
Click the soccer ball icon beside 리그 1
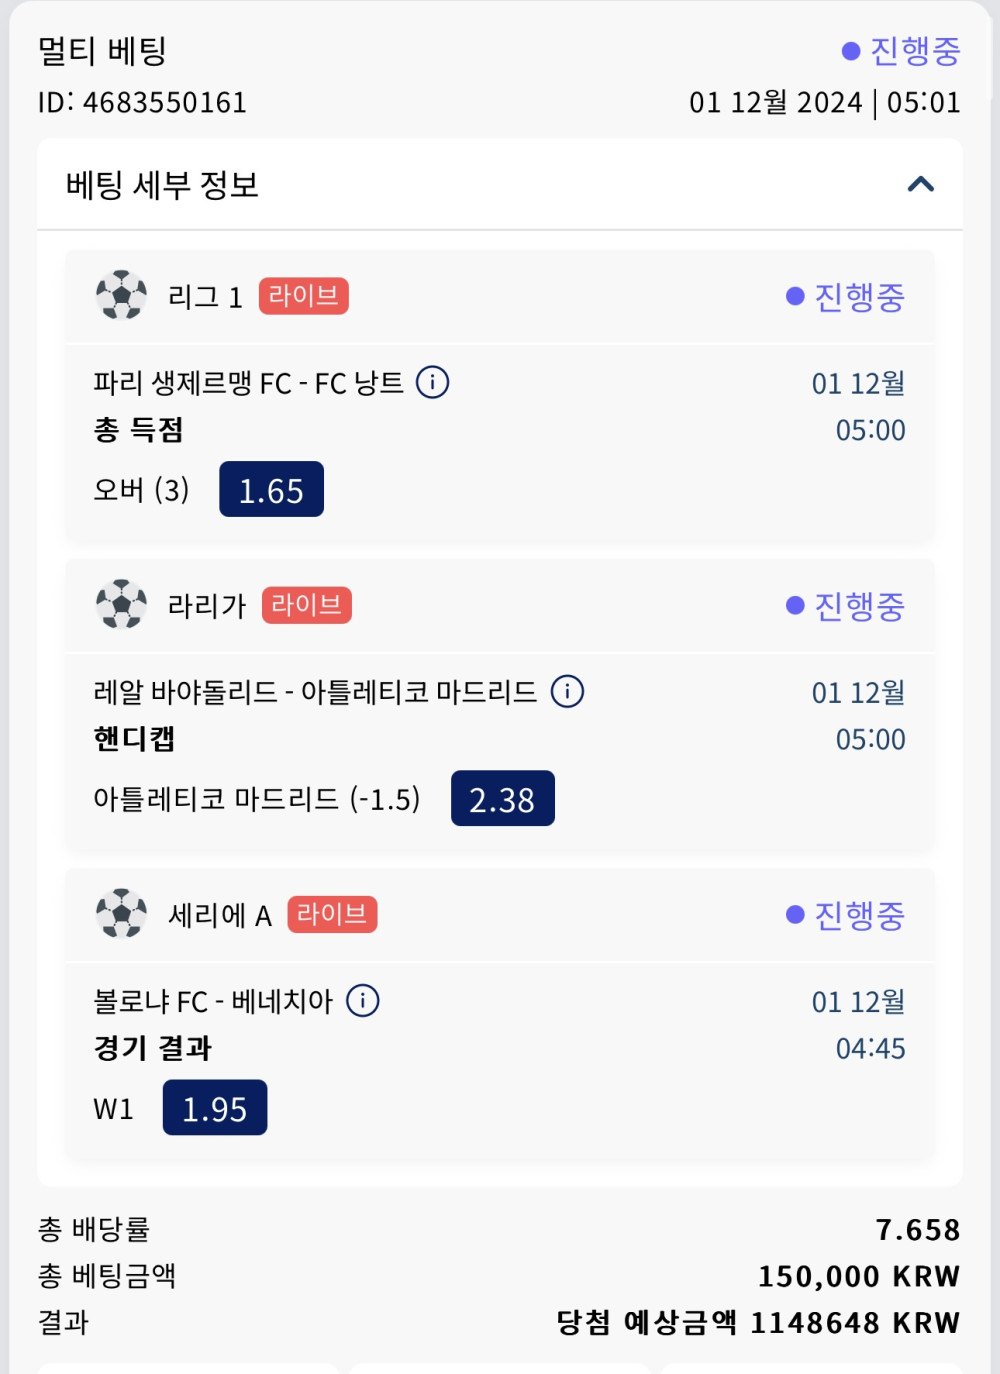click(121, 295)
